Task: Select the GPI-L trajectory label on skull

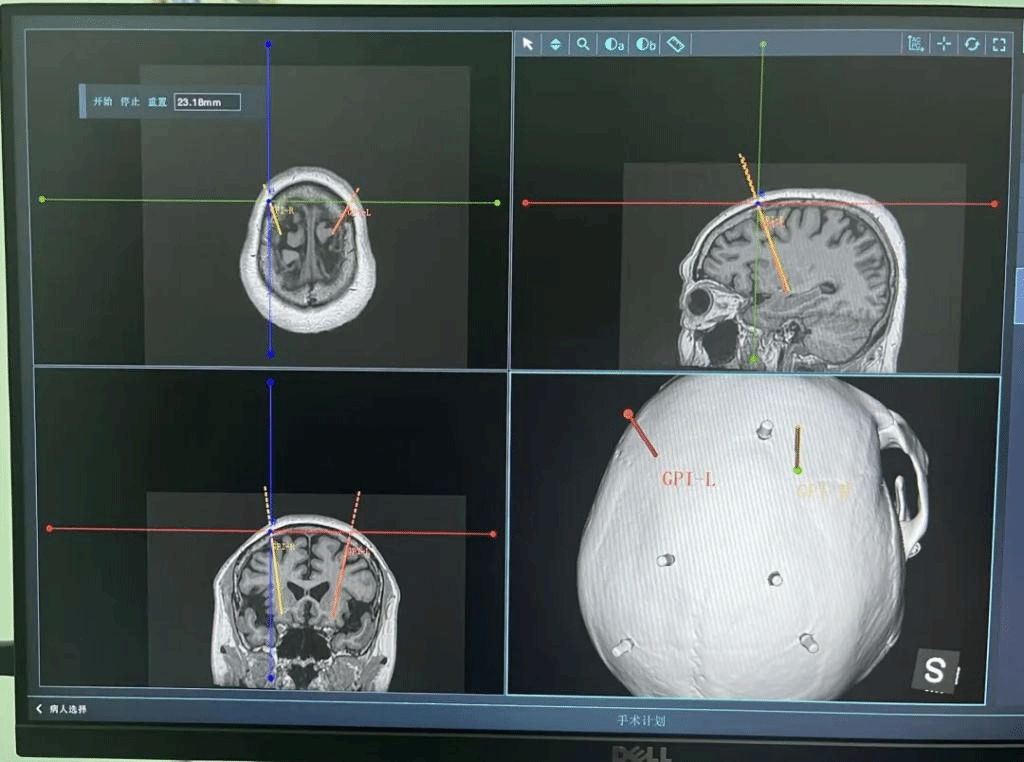Action: click(x=688, y=479)
